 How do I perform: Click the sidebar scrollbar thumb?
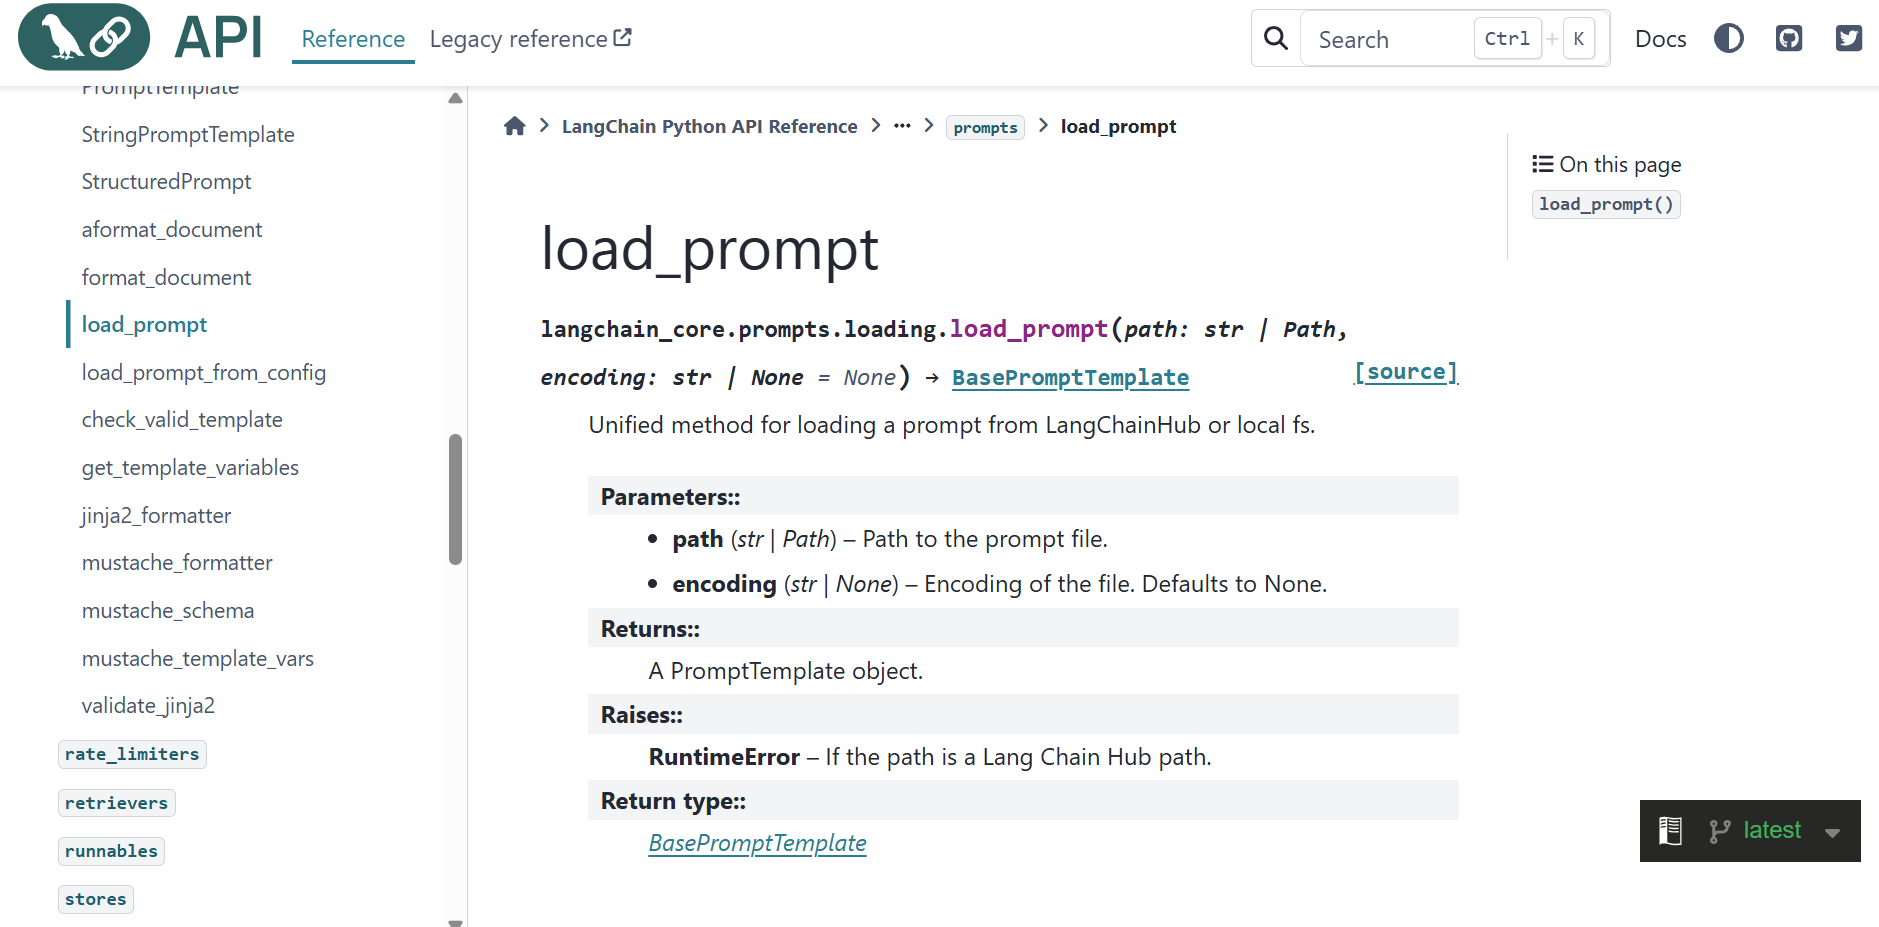(x=455, y=499)
